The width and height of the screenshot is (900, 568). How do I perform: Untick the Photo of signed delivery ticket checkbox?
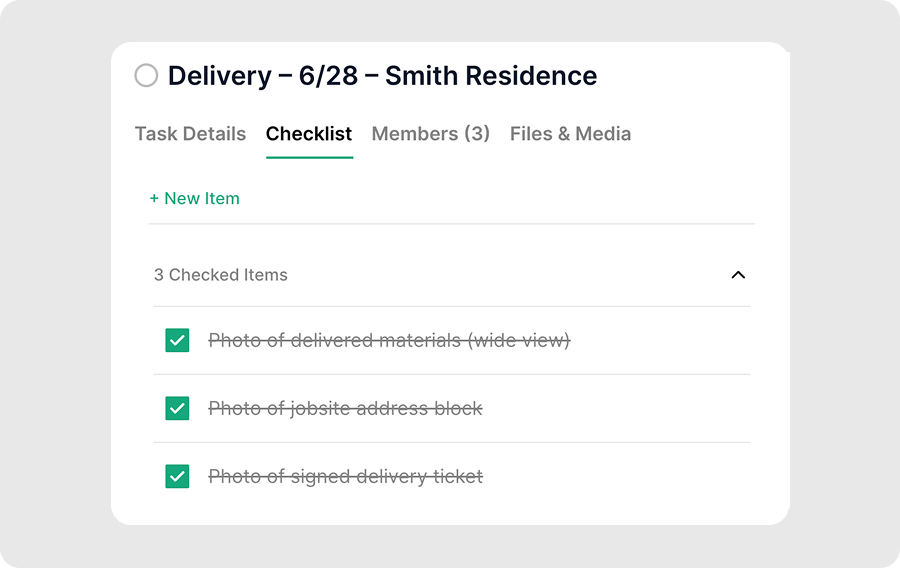pyautogui.click(x=177, y=477)
